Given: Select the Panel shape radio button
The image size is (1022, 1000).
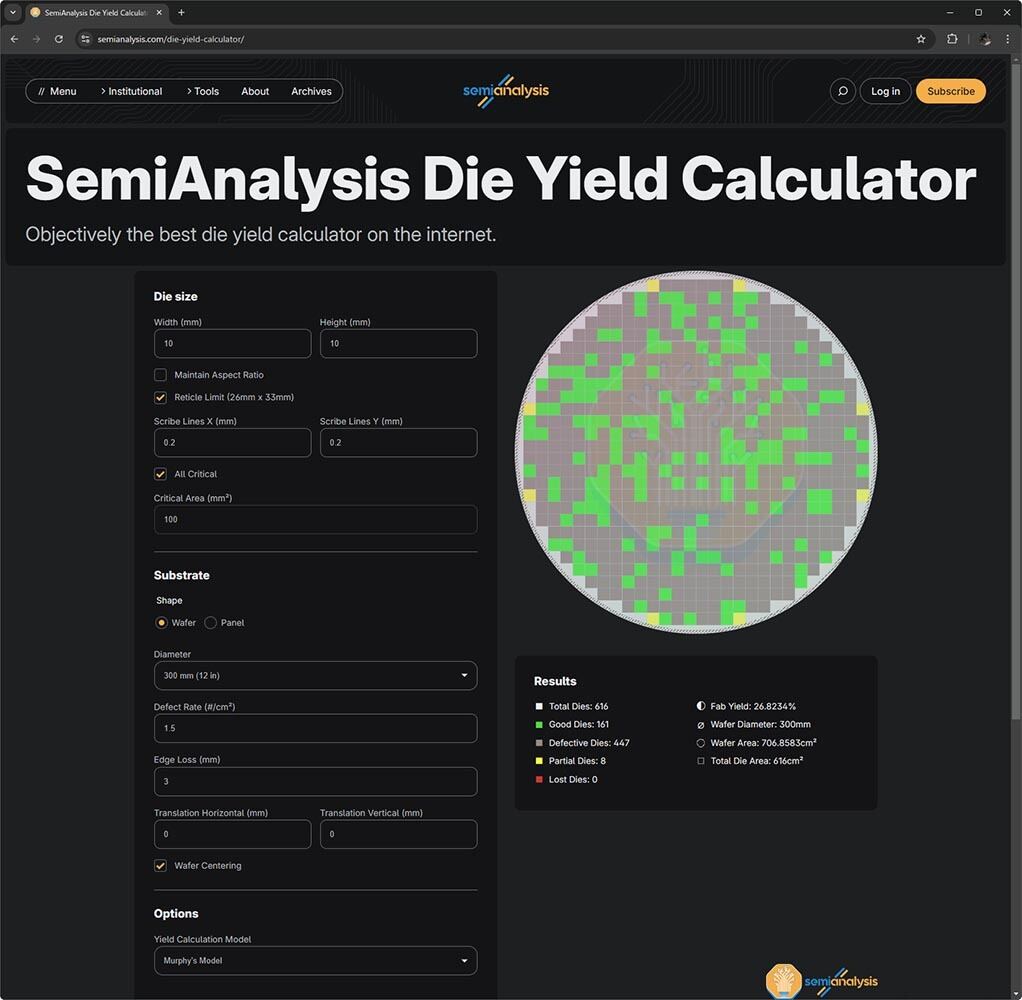Looking at the screenshot, I should (211, 623).
